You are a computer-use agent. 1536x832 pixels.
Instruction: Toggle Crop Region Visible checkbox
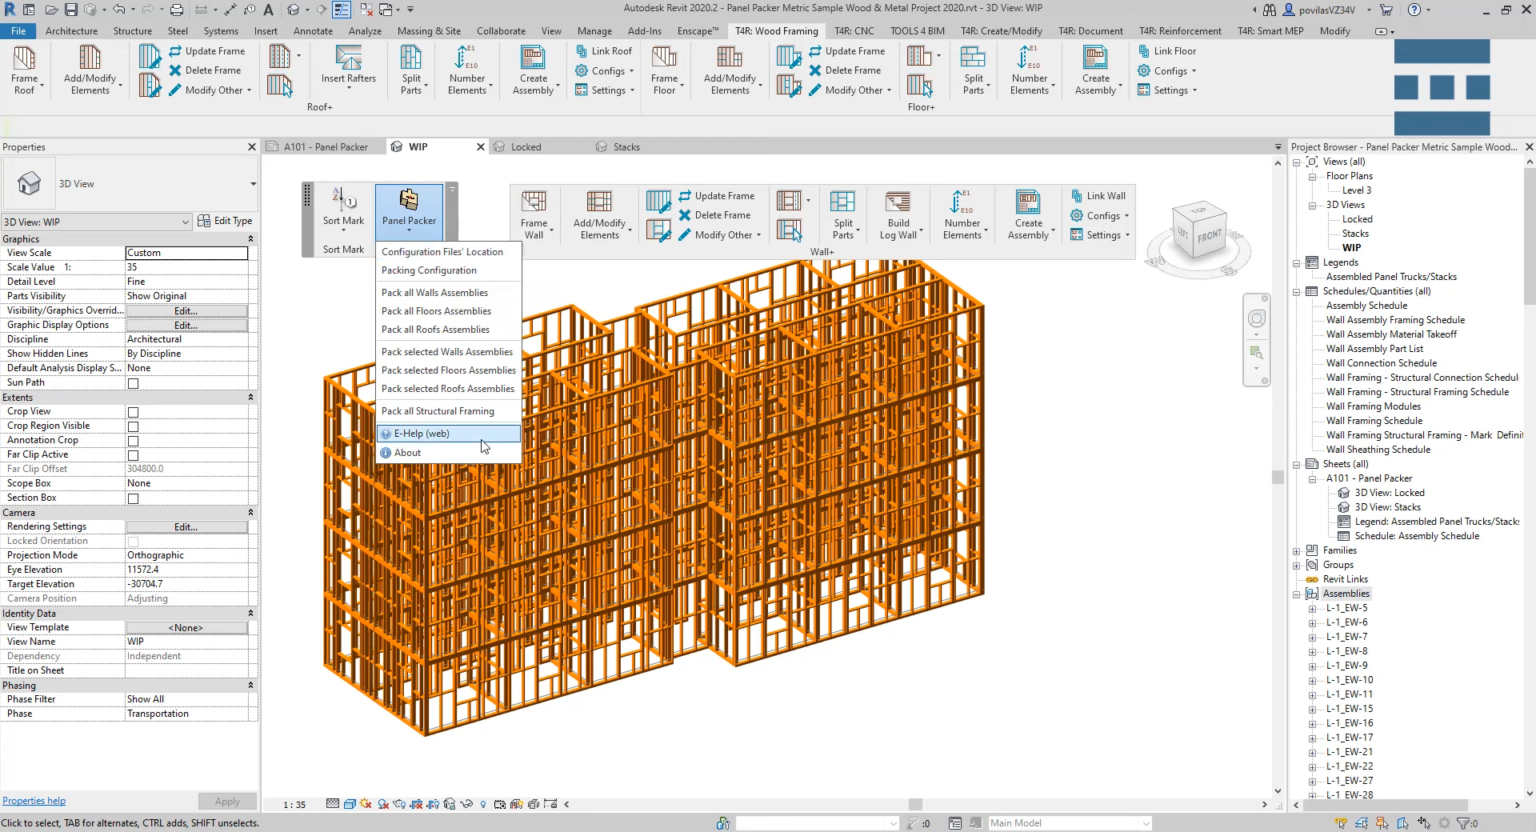tap(133, 427)
